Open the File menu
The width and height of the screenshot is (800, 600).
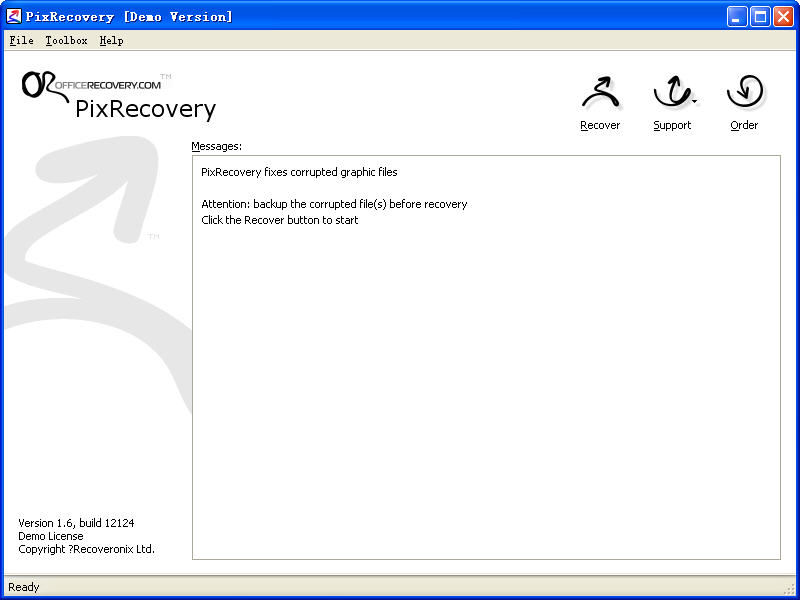click(21, 41)
